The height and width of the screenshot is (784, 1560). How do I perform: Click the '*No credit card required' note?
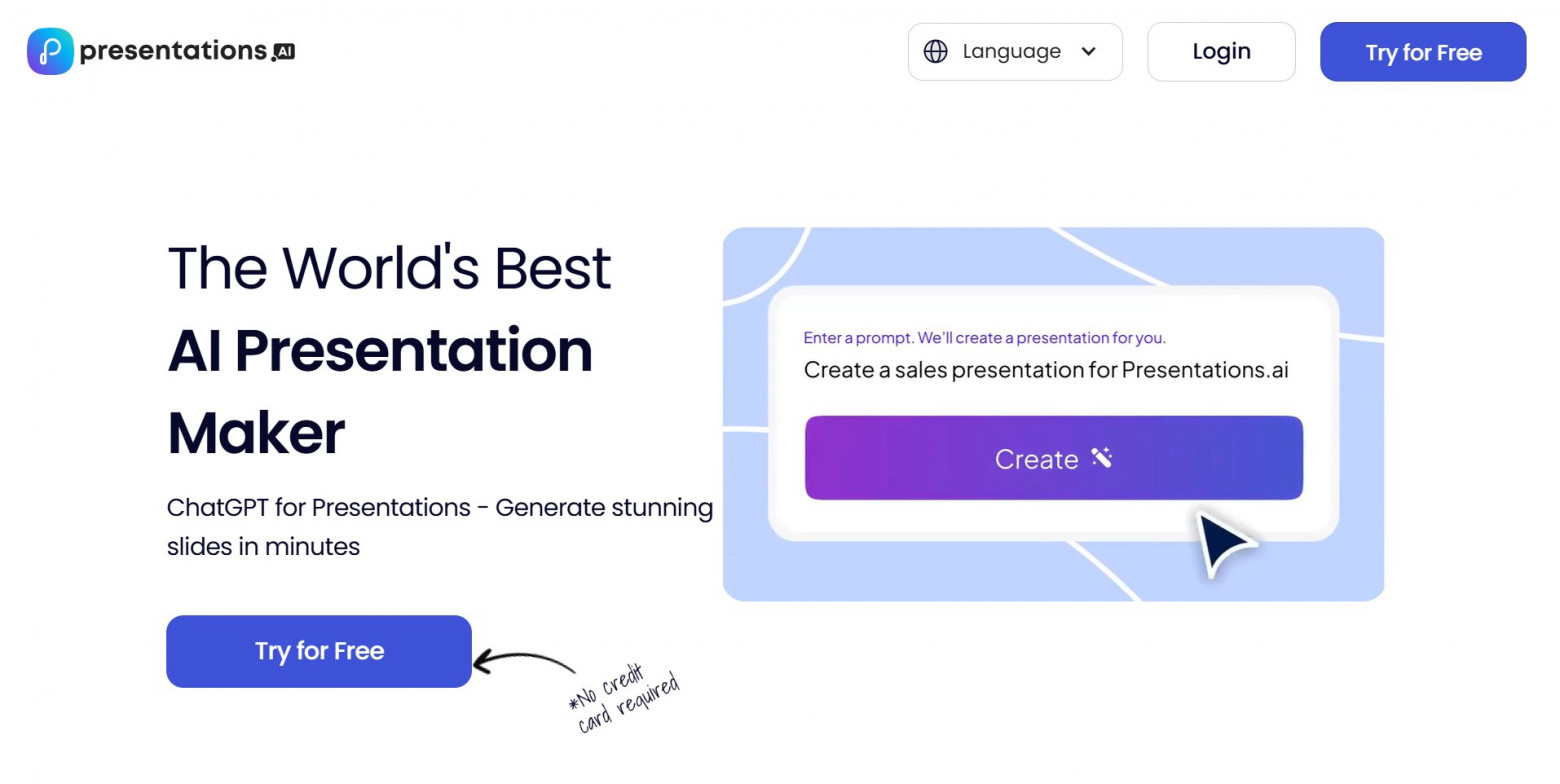click(624, 698)
